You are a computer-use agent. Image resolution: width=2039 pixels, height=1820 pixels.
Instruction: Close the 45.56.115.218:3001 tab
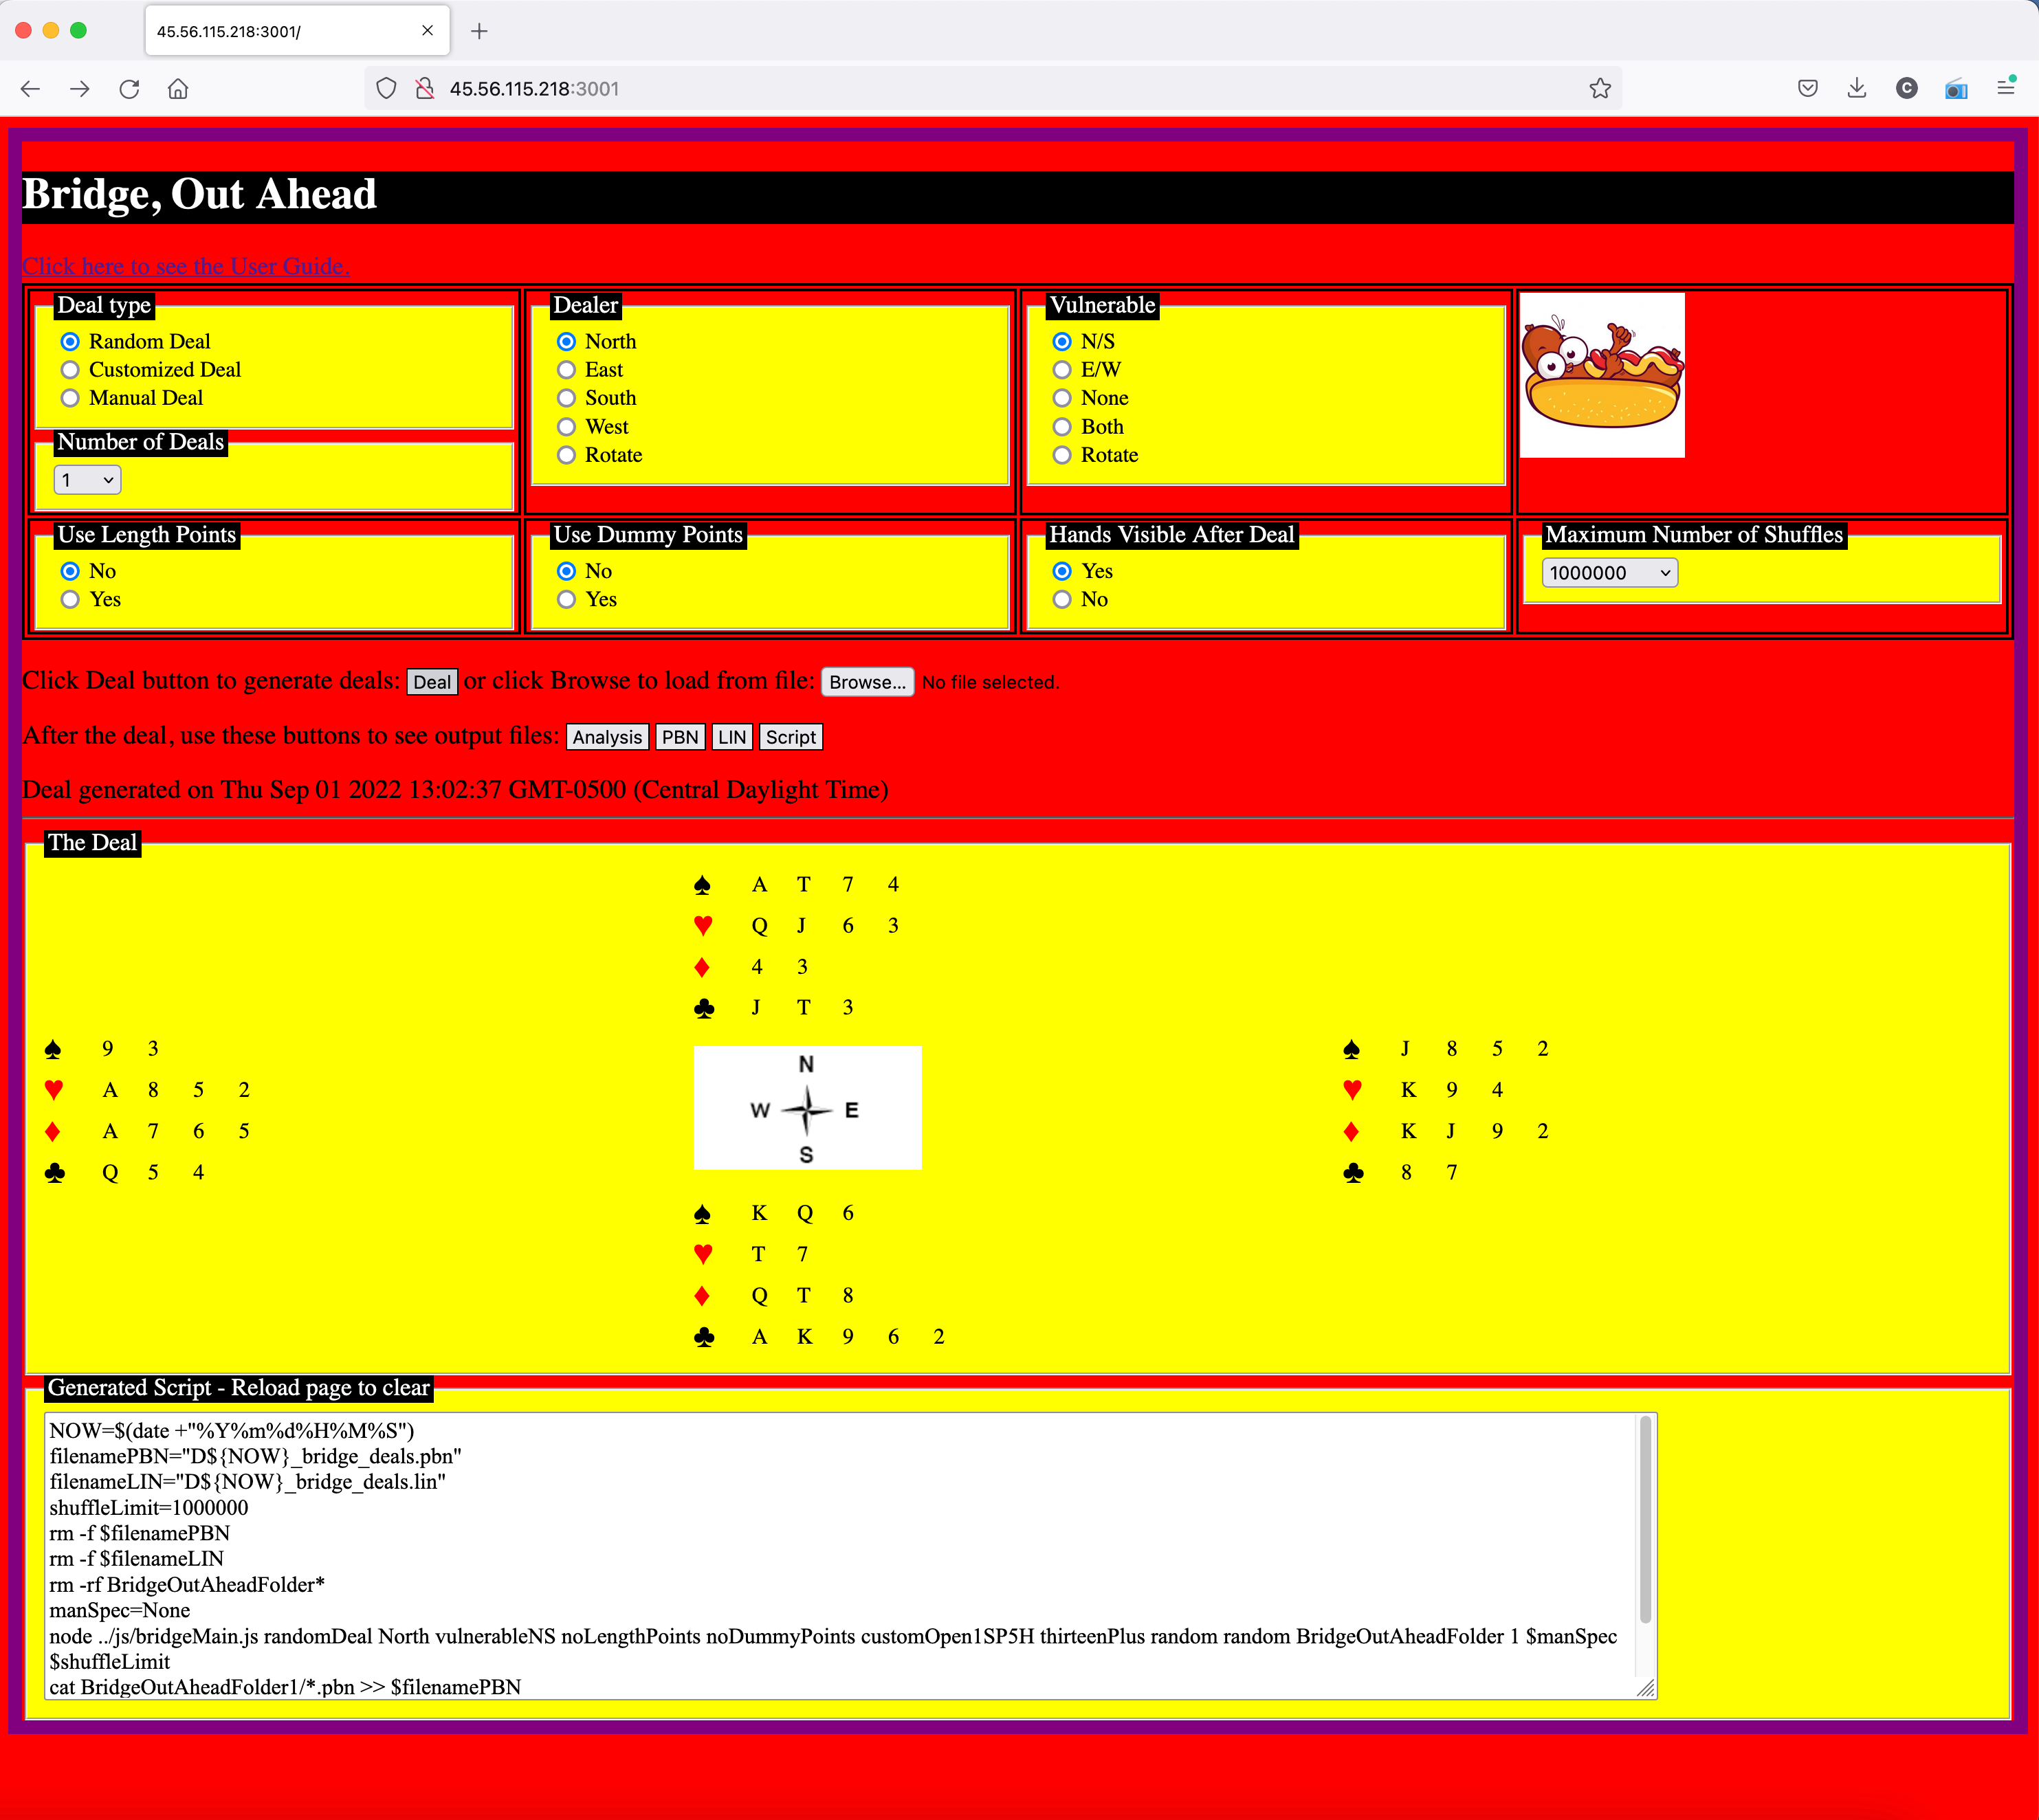[x=427, y=31]
